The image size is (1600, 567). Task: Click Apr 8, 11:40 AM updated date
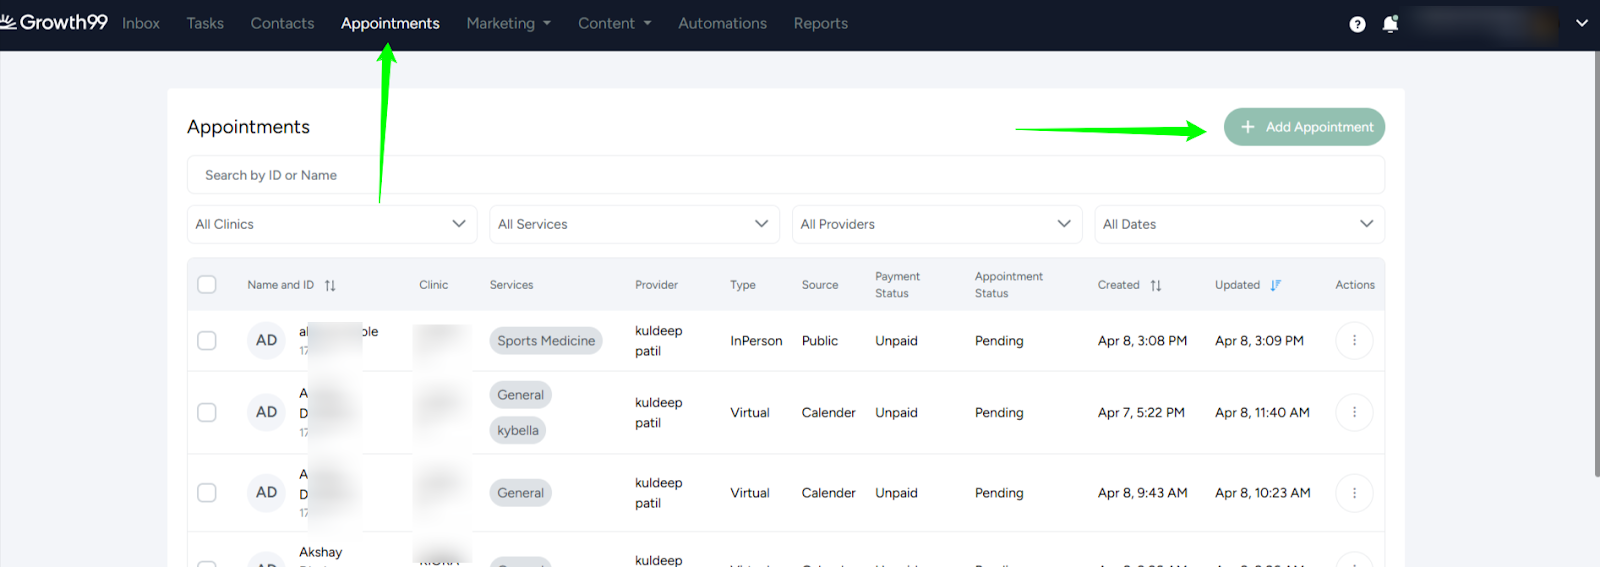[1262, 413]
